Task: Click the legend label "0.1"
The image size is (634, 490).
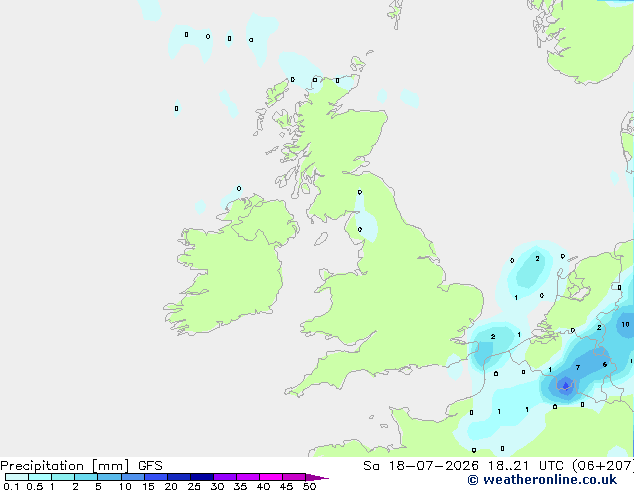Action: [11, 486]
